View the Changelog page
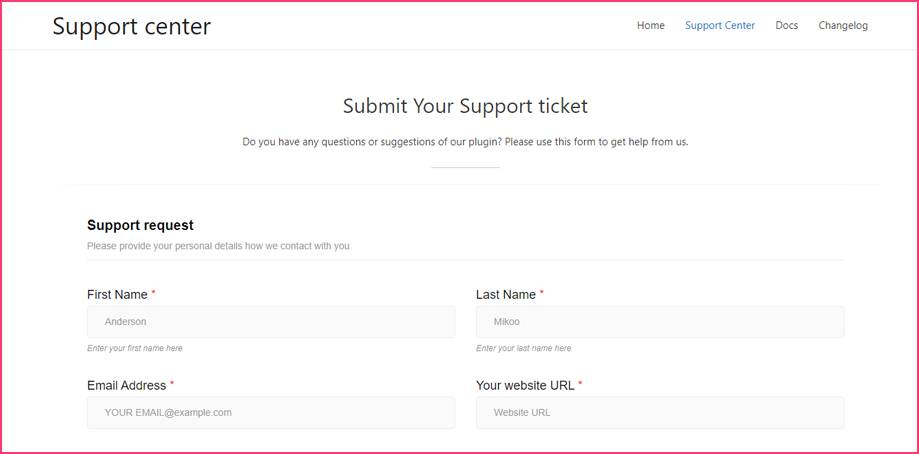 842,26
